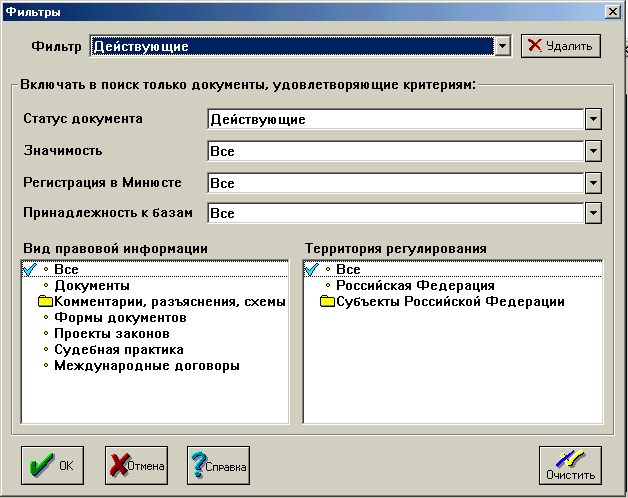Click the bullet marker beside Проекты законов
The width and height of the screenshot is (628, 498).
coord(46,334)
